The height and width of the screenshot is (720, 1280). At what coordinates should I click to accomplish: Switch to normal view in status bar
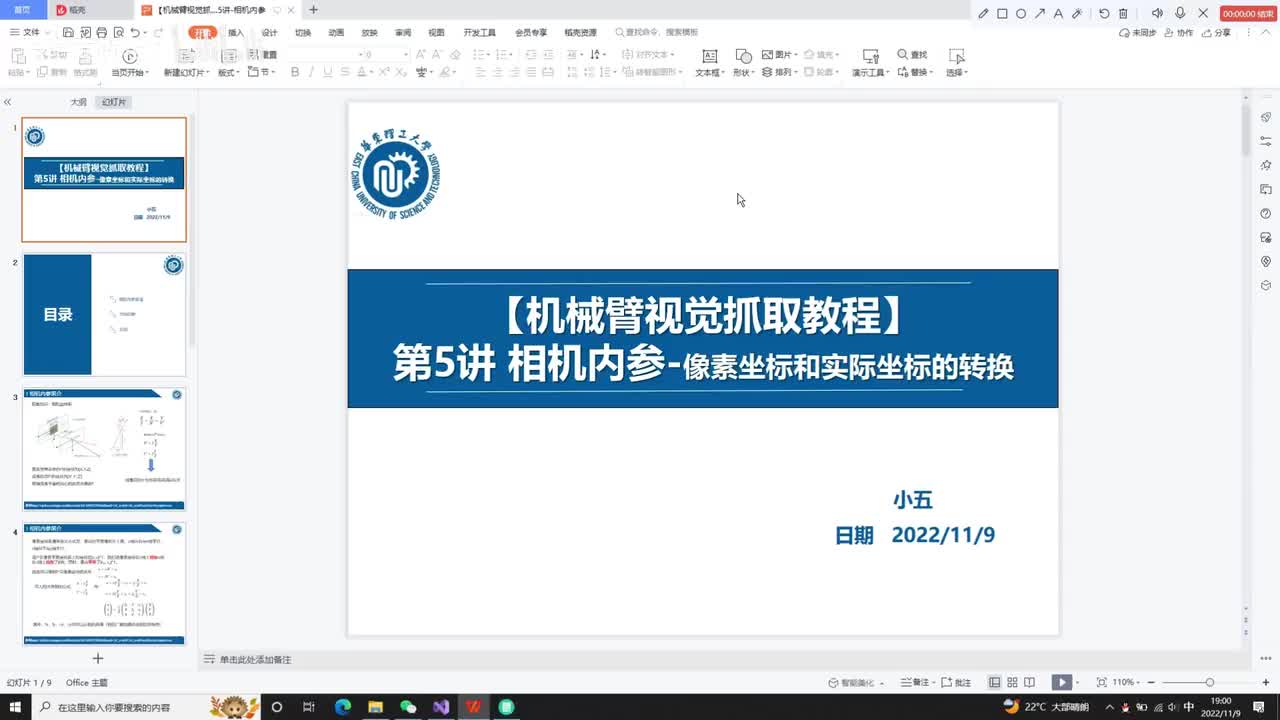tap(994, 682)
